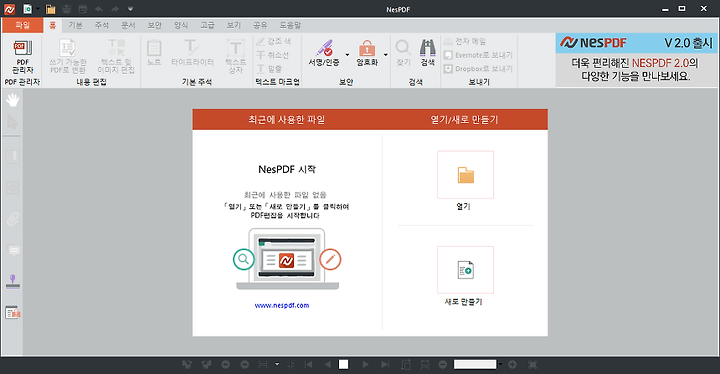The width and height of the screenshot is (720, 374).
Task: Click the page number field
Action: pos(343,364)
